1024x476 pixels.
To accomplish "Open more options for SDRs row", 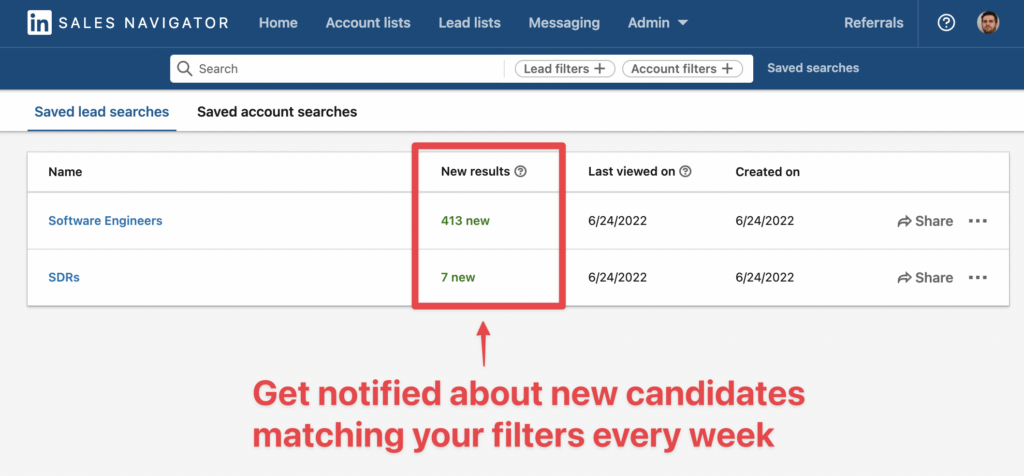I will (x=978, y=278).
